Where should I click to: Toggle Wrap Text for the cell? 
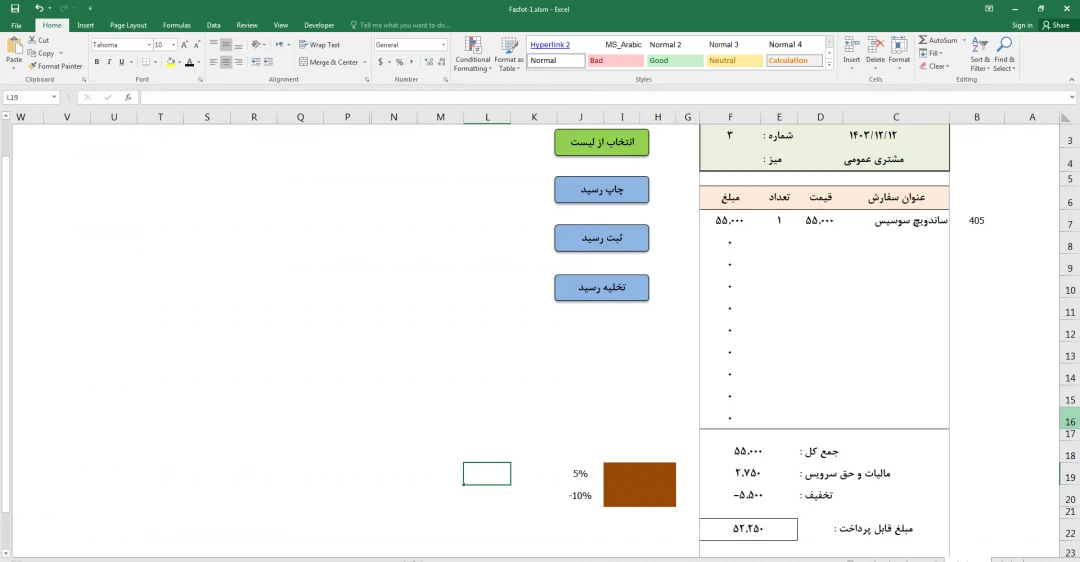(319, 45)
